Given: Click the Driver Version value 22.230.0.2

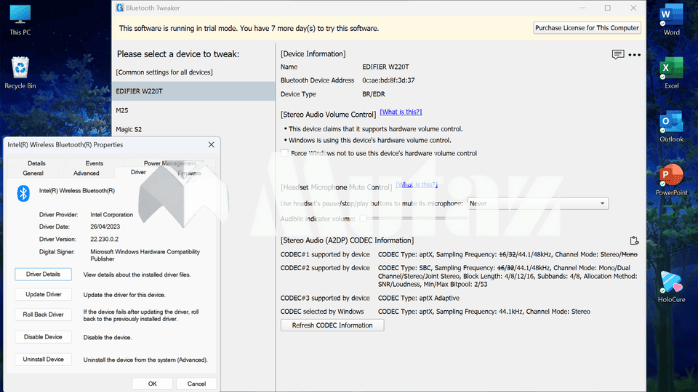Looking at the screenshot, I should [x=105, y=239].
